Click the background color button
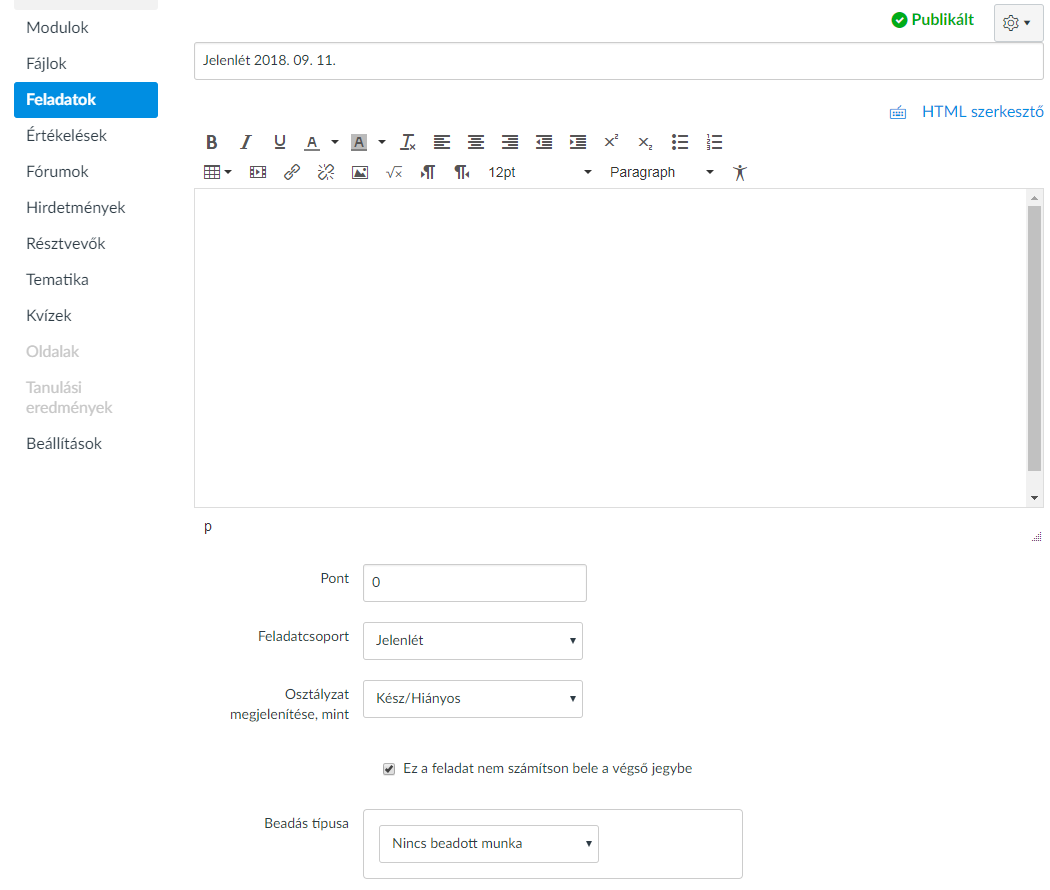 pos(359,142)
